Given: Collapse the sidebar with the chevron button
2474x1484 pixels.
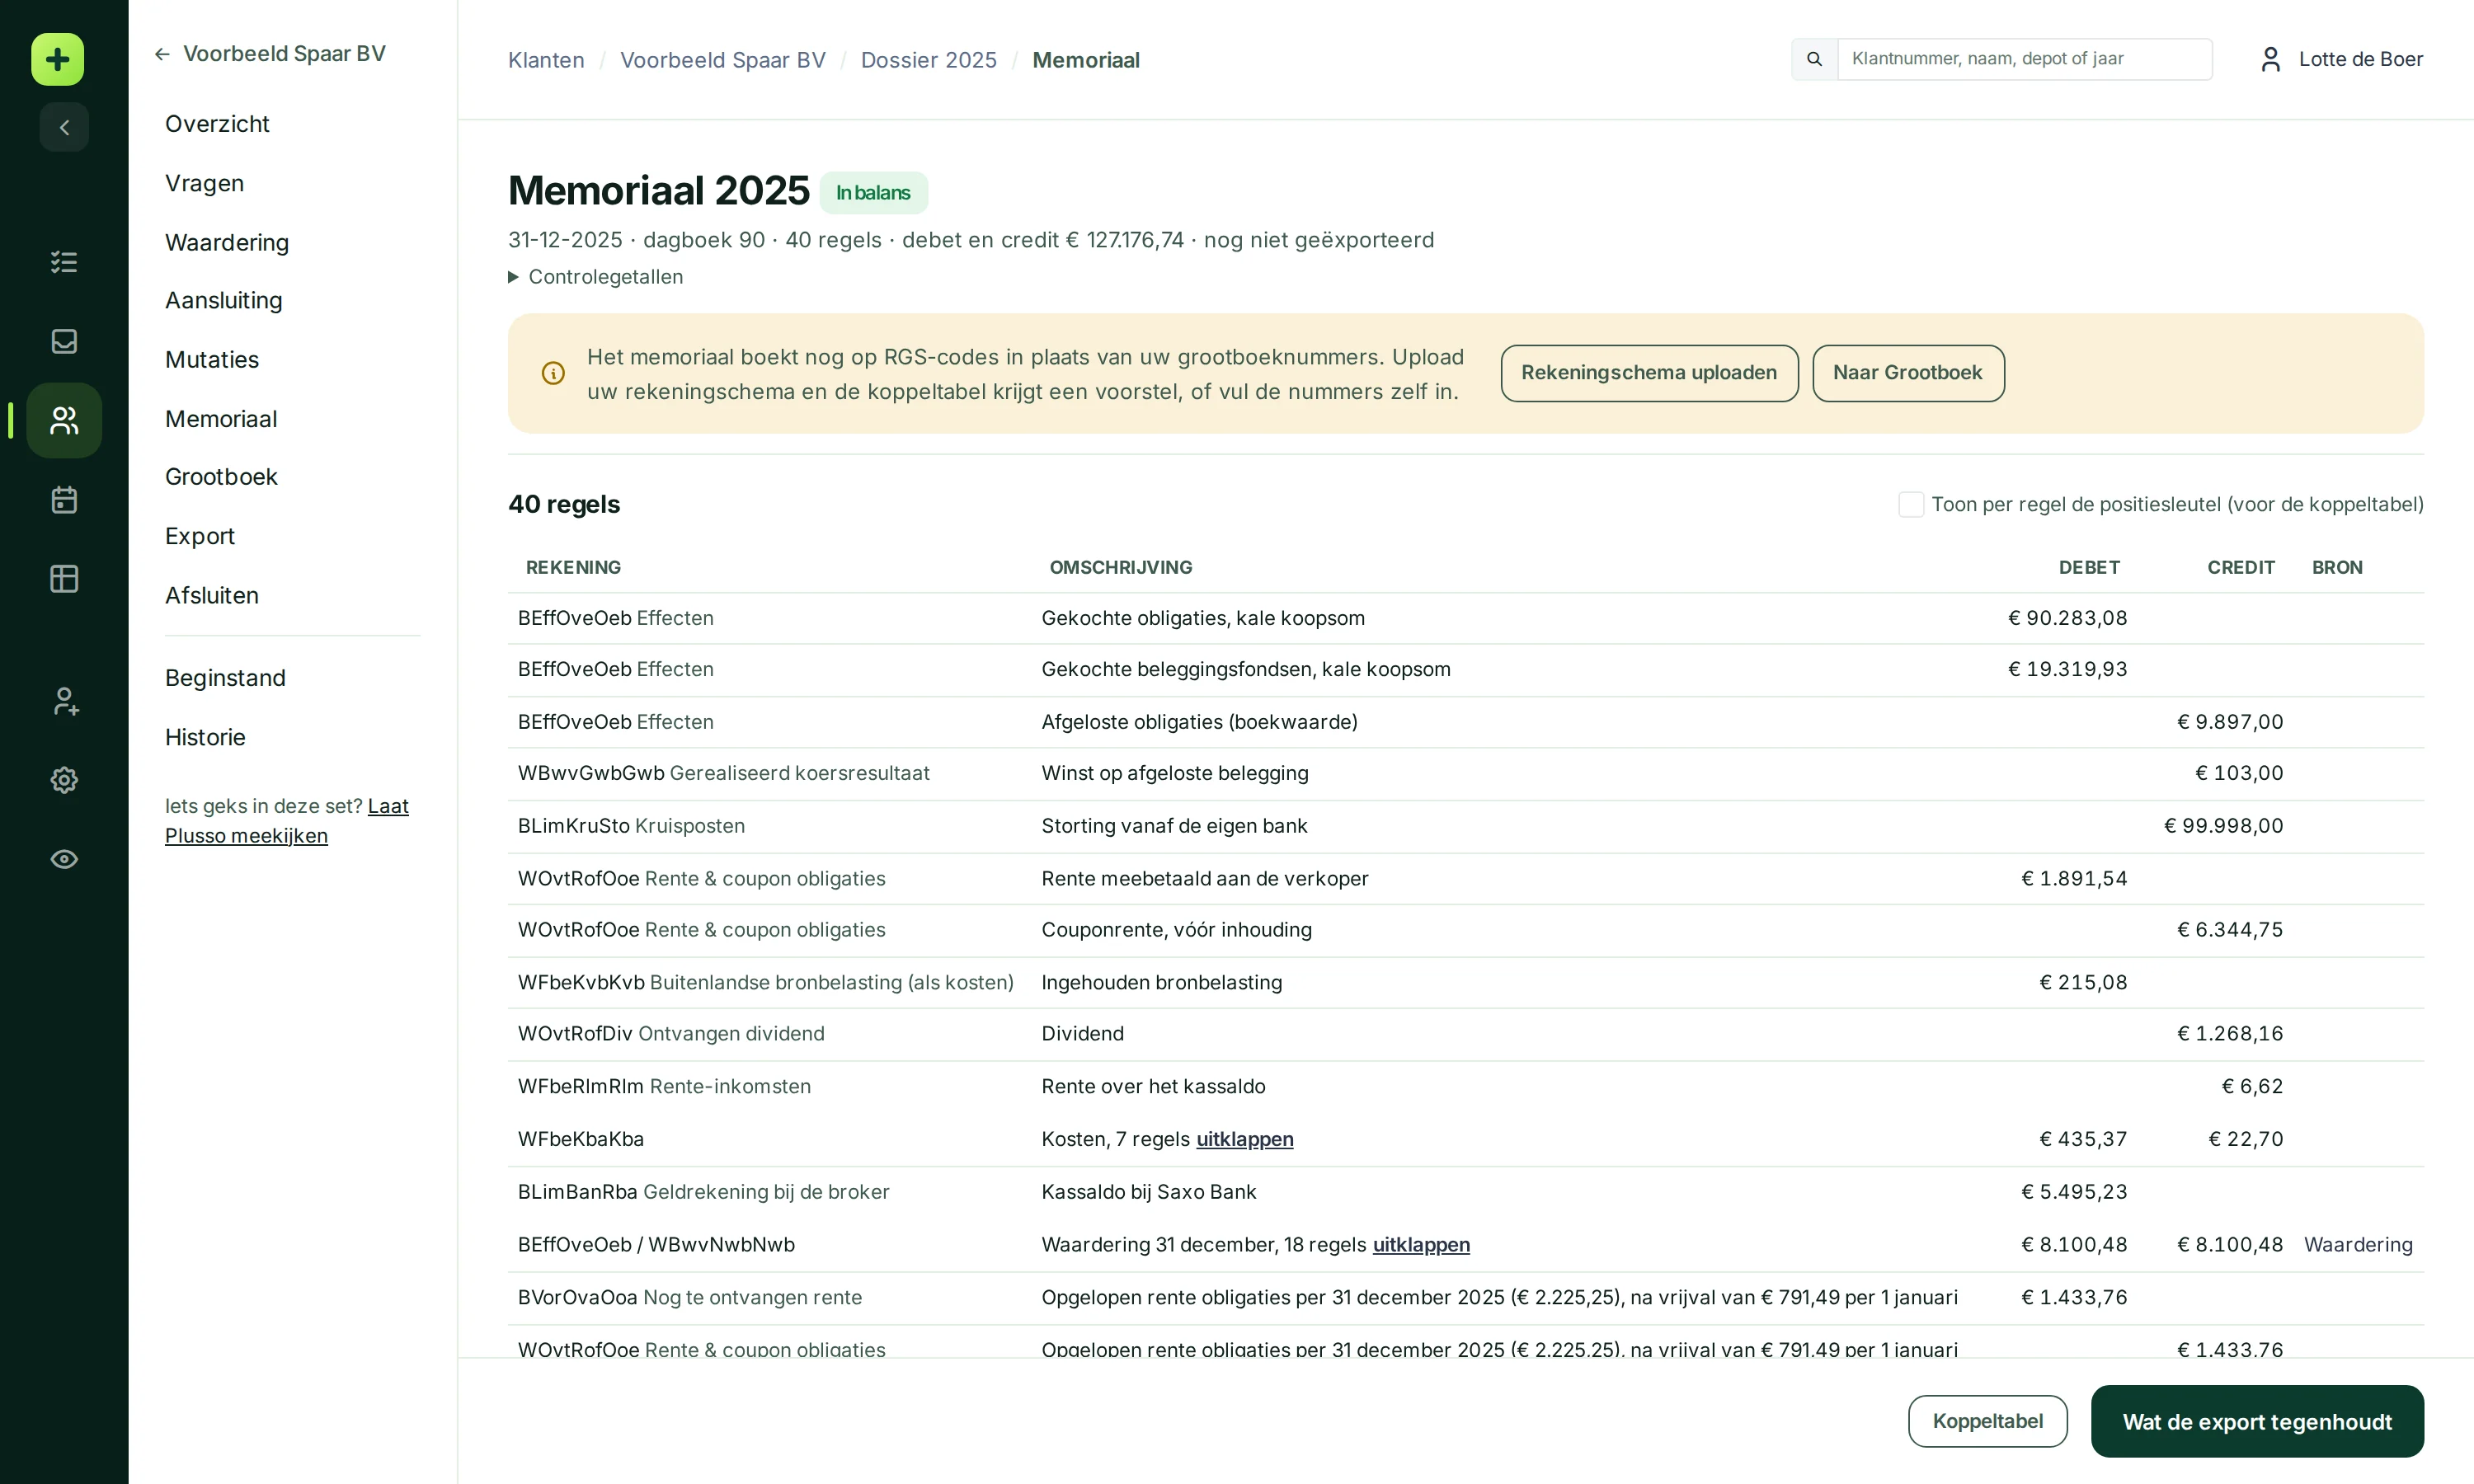Looking at the screenshot, I should [x=64, y=127].
